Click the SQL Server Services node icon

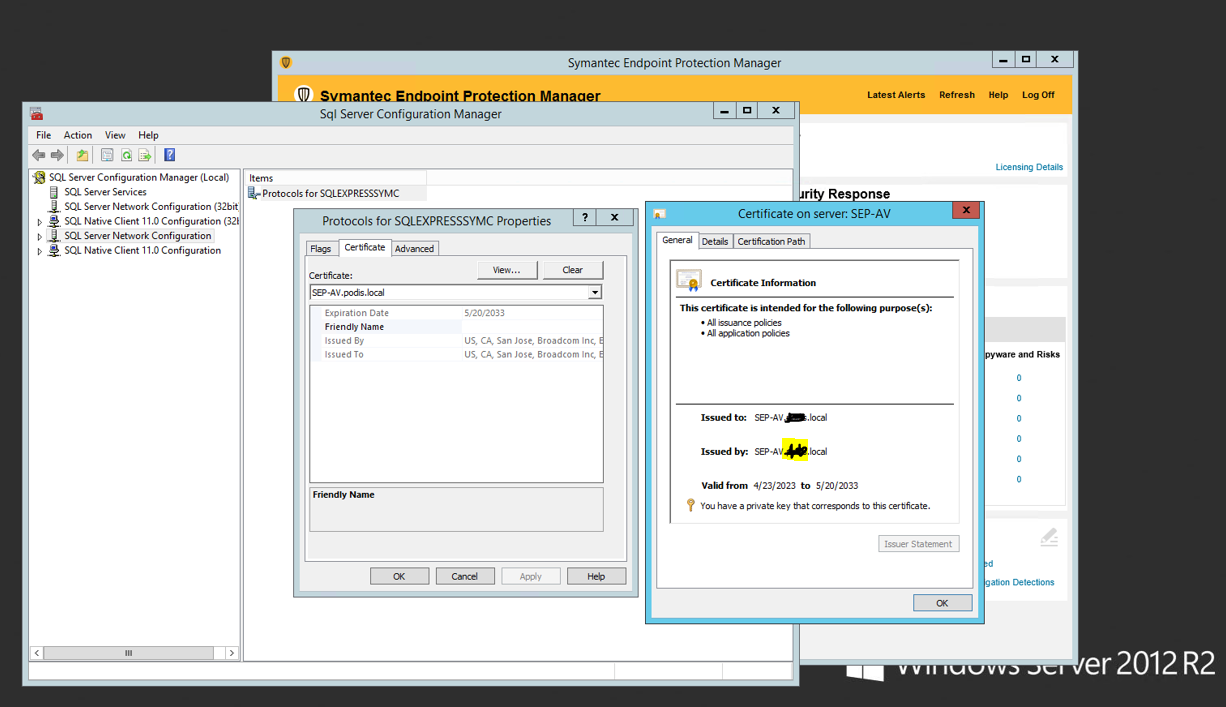pos(54,192)
